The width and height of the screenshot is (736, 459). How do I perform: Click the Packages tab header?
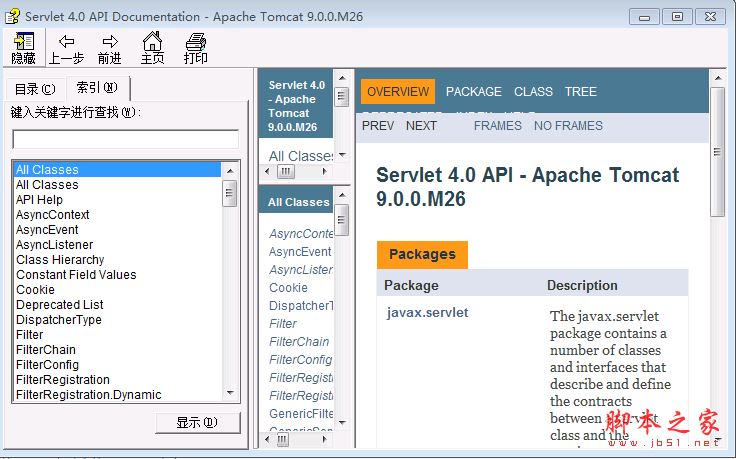pos(422,254)
